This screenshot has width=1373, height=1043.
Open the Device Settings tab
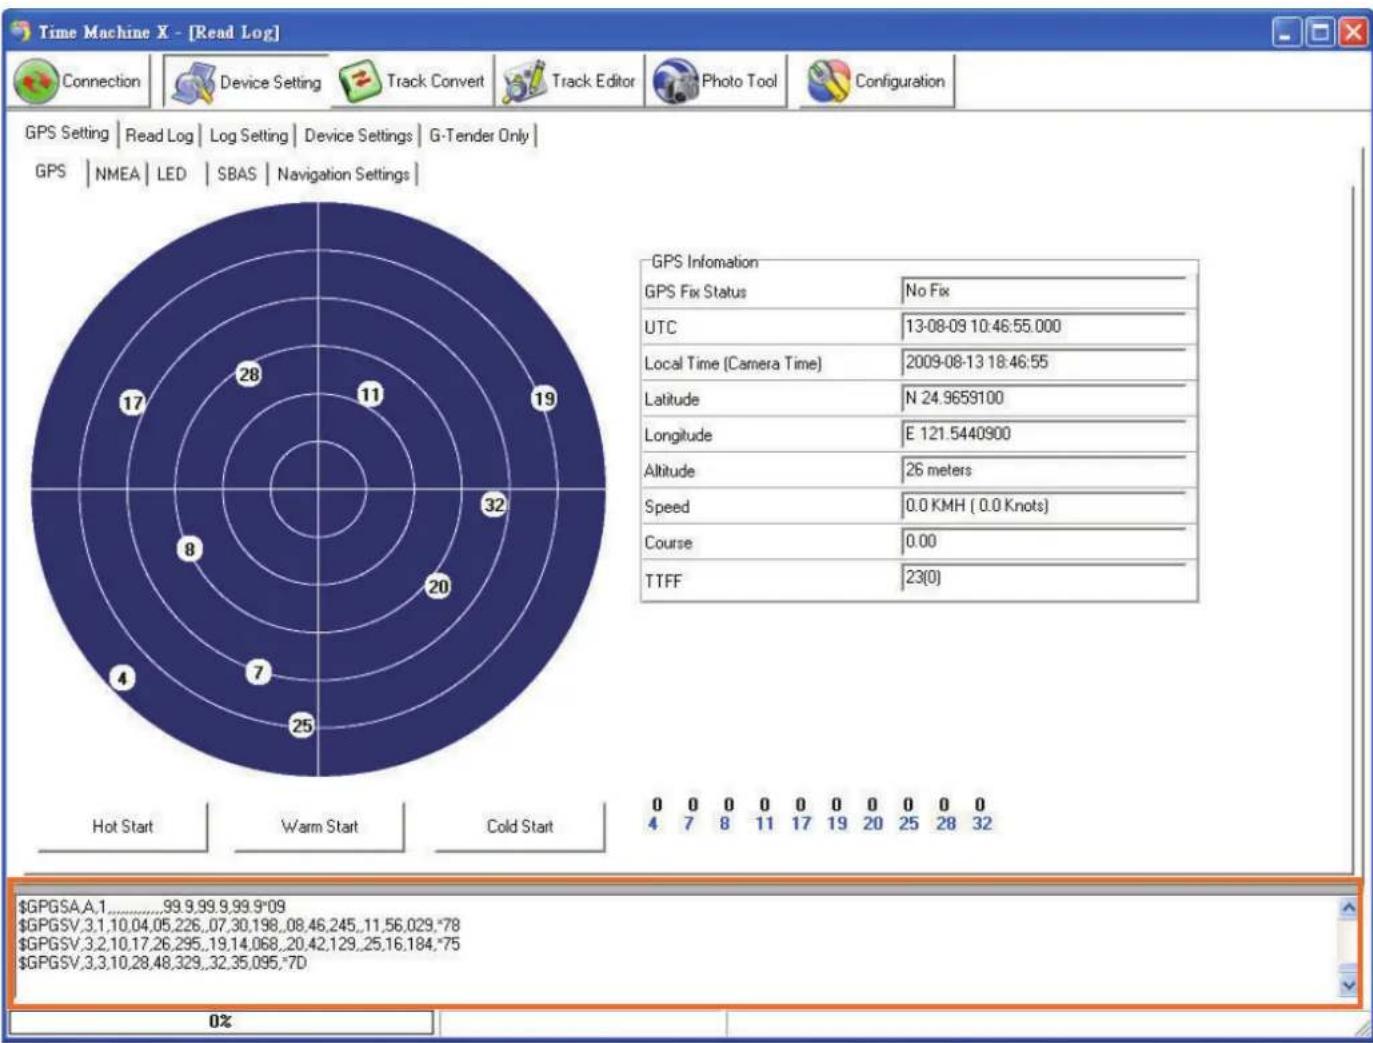point(358,135)
